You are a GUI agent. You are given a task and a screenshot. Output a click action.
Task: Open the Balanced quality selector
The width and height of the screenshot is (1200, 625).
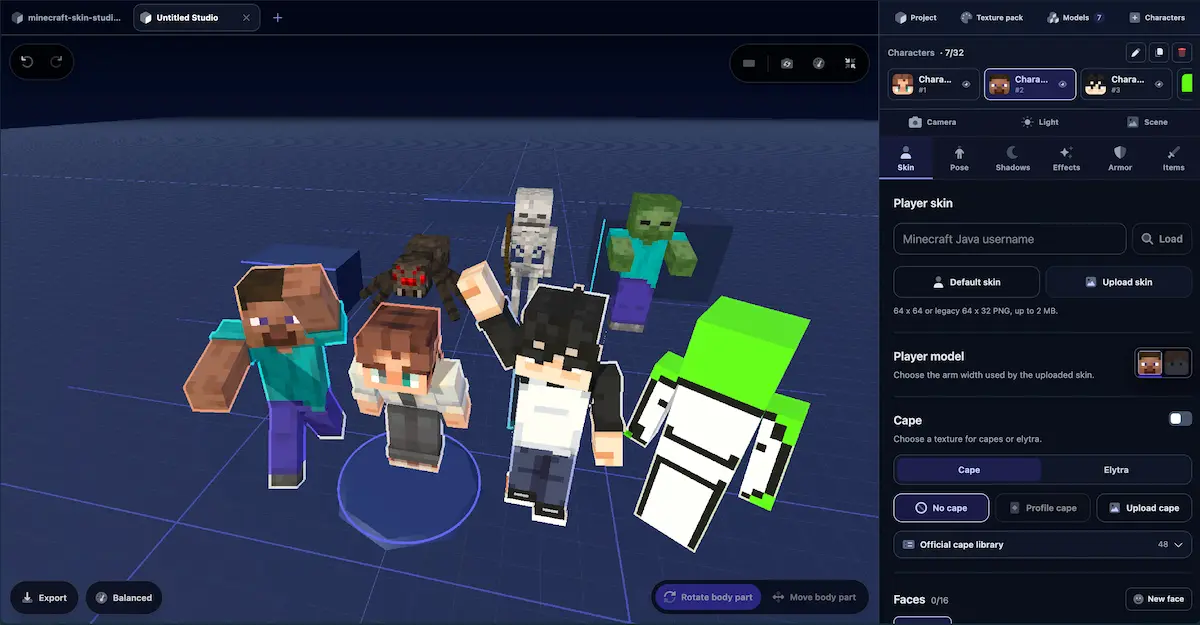(x=124, y=598)
